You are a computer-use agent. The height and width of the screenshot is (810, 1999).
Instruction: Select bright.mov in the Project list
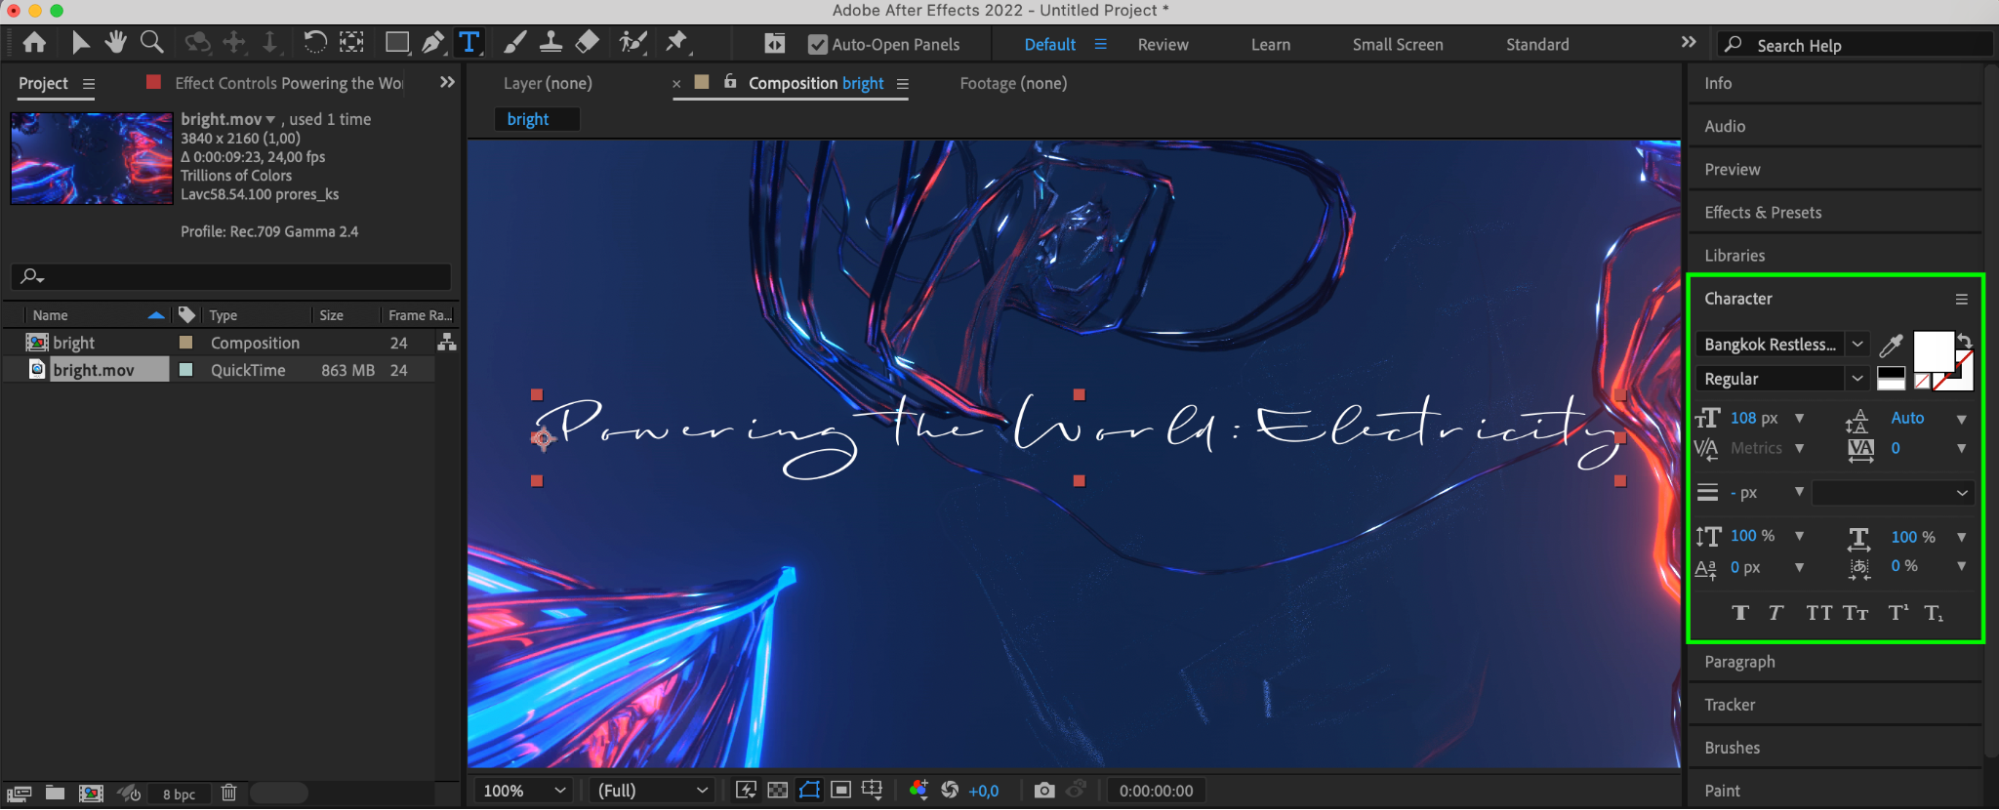(93, 370)
